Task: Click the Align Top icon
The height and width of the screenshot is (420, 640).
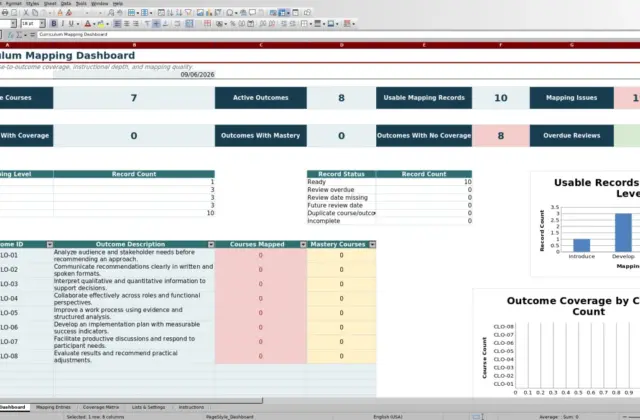Action: tap(147, 24)
